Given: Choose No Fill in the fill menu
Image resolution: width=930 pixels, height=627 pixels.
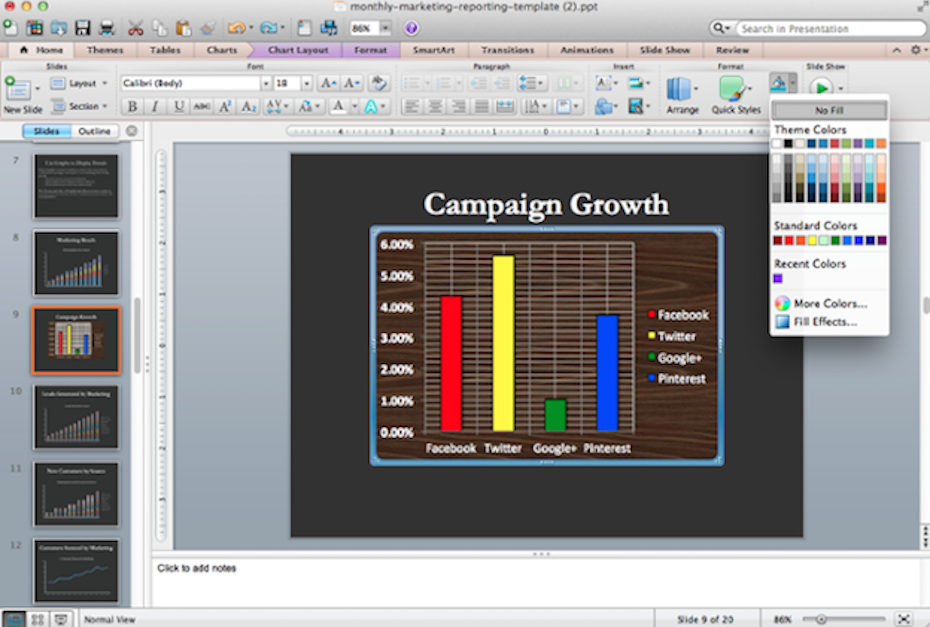Looking at the screenshot, I should [x=829, y=111].
